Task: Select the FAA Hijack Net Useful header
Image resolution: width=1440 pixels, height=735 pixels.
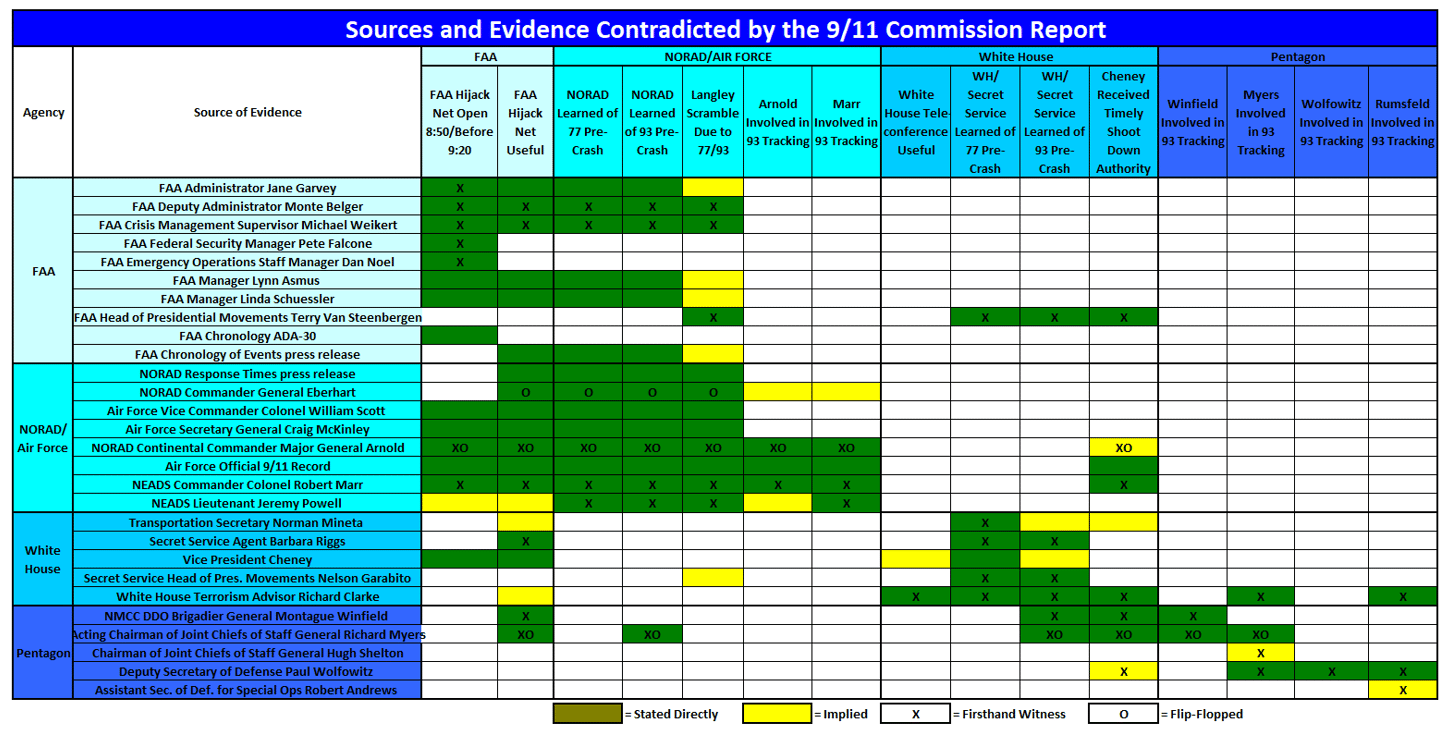Action: pos(525,122)
